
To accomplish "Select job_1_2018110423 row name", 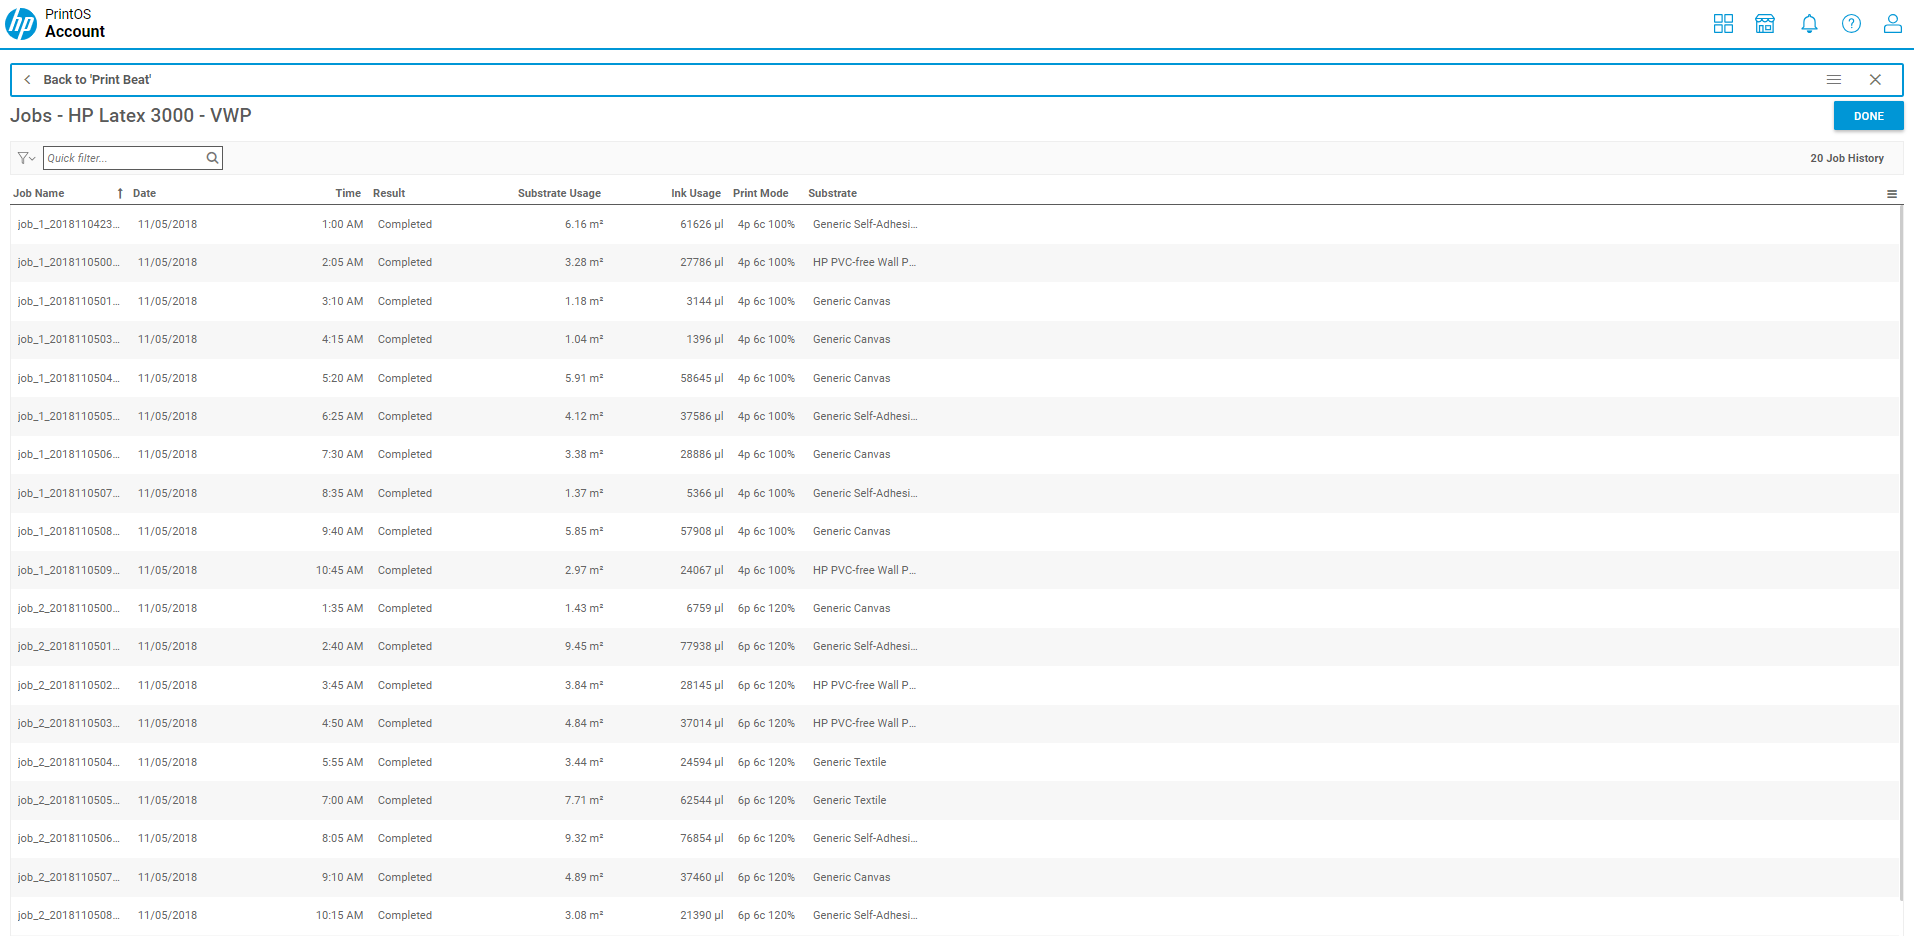I will click(x=68, y=225).
